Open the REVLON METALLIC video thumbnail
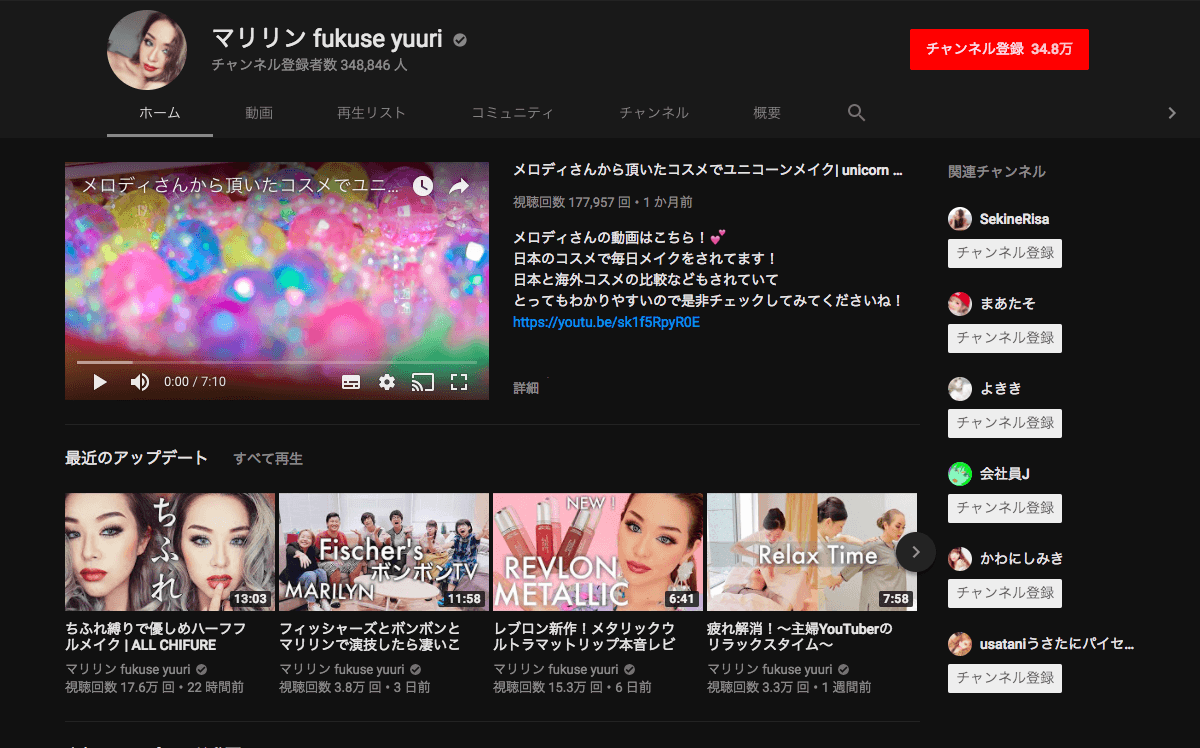The height and width of the screenshot is (748, 1200). pyautogui.click(x=598, y=551)
